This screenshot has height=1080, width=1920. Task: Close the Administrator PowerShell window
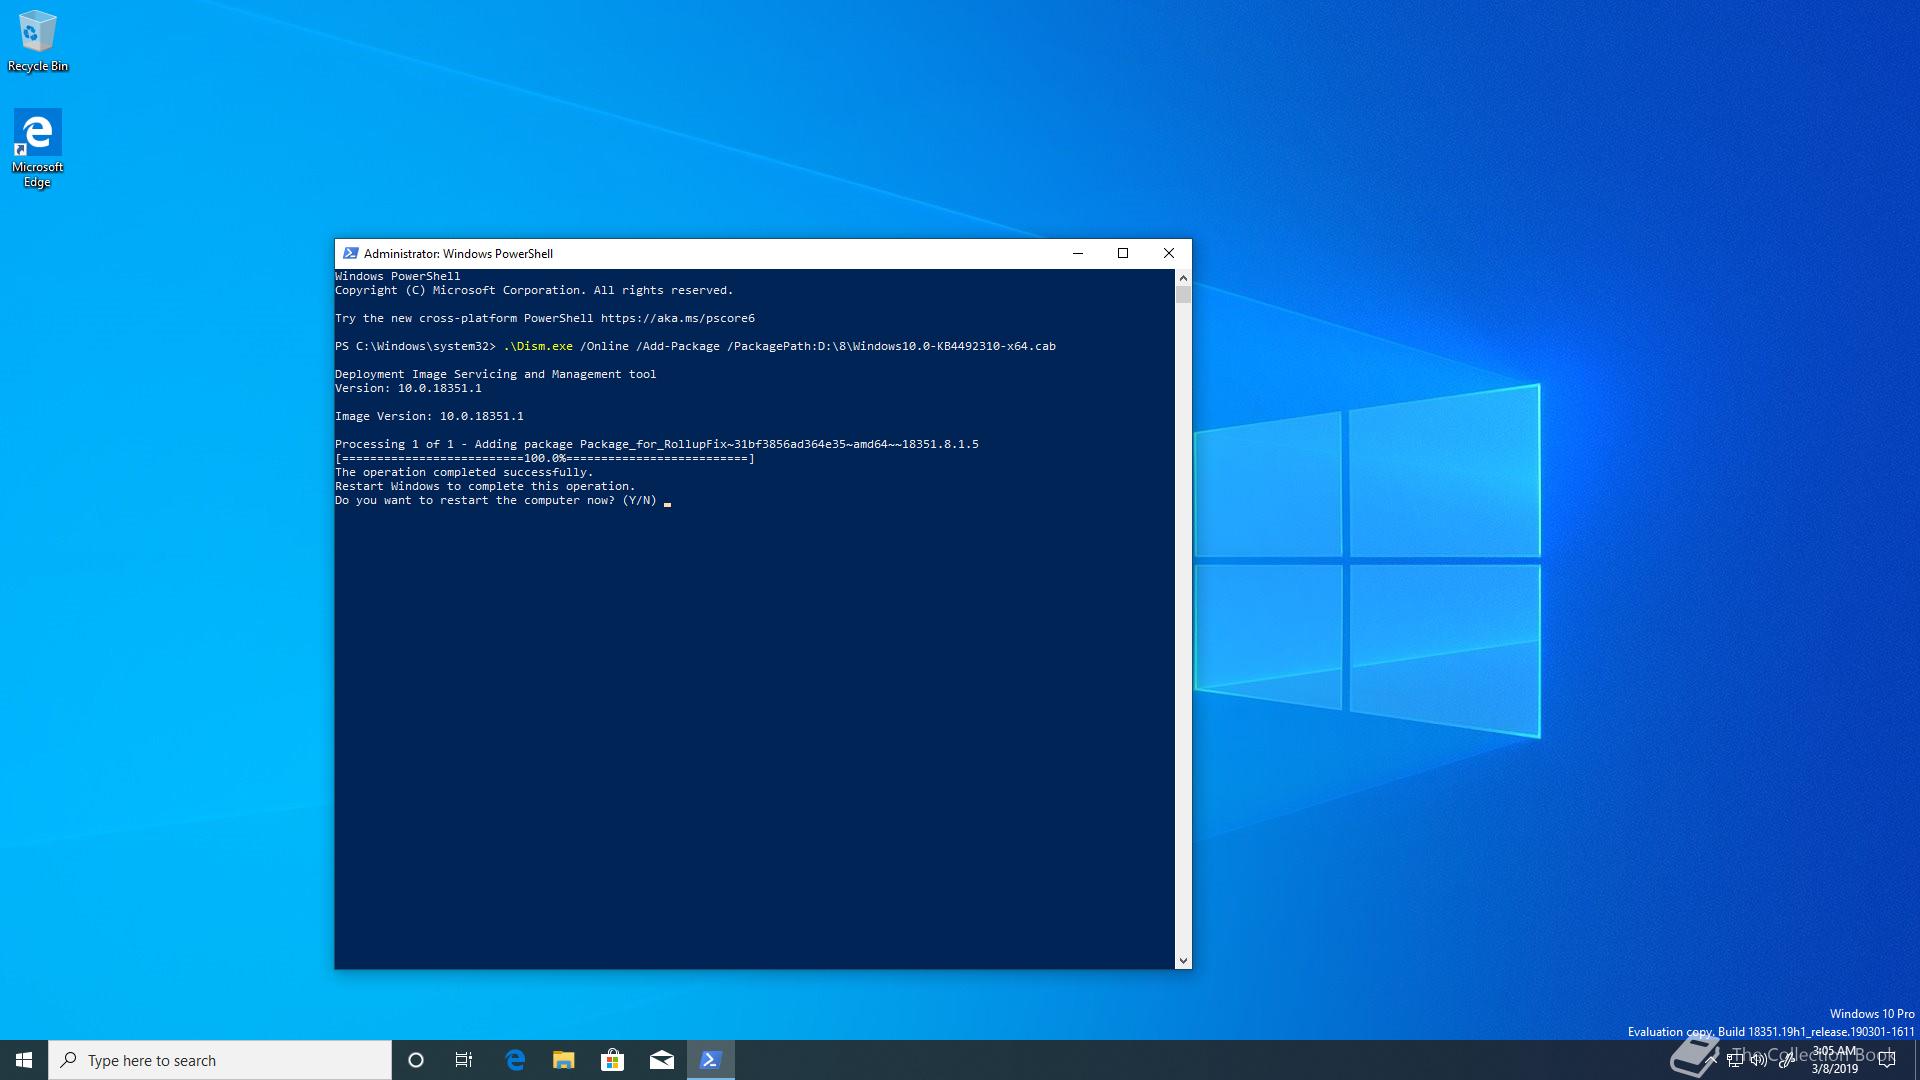[x=1169, y=253]
